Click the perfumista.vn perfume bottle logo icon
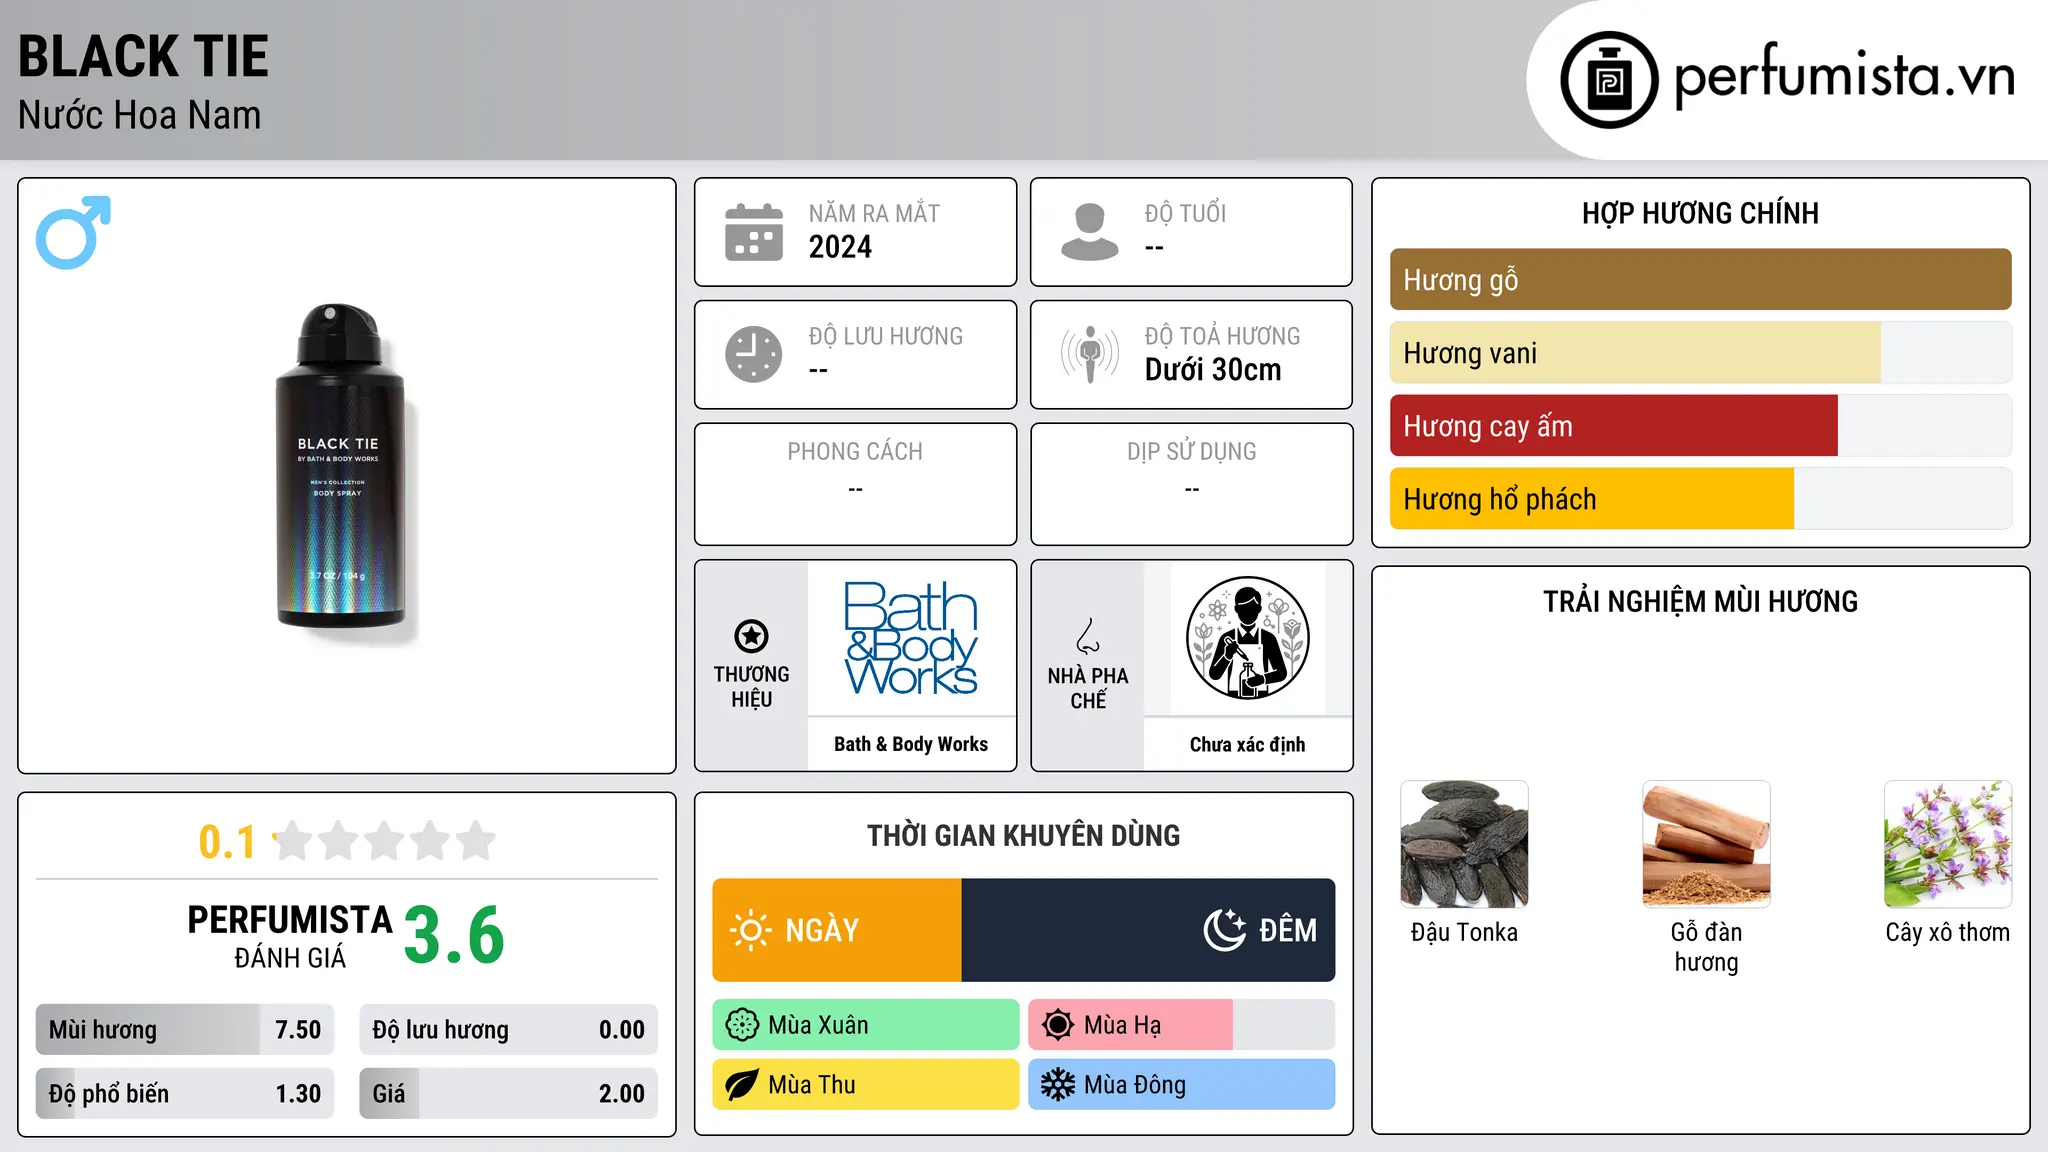Screen dimensions: 2048x1152 tap(1609, 80)
